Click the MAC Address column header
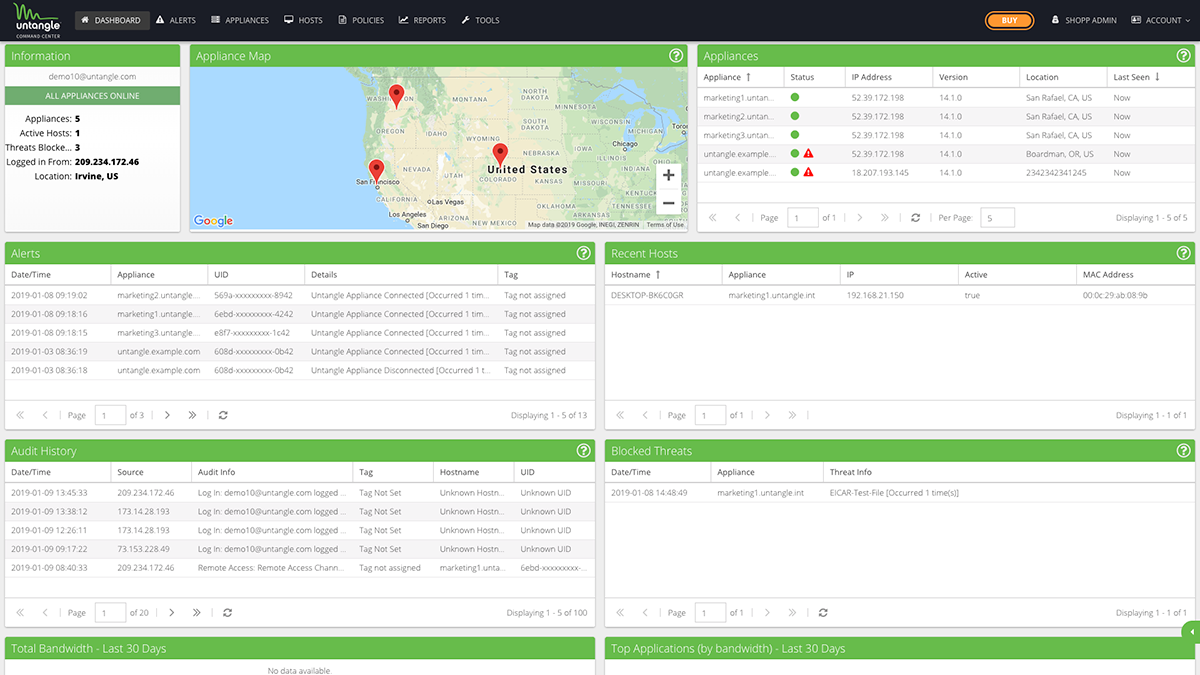 coord(1135,274)
